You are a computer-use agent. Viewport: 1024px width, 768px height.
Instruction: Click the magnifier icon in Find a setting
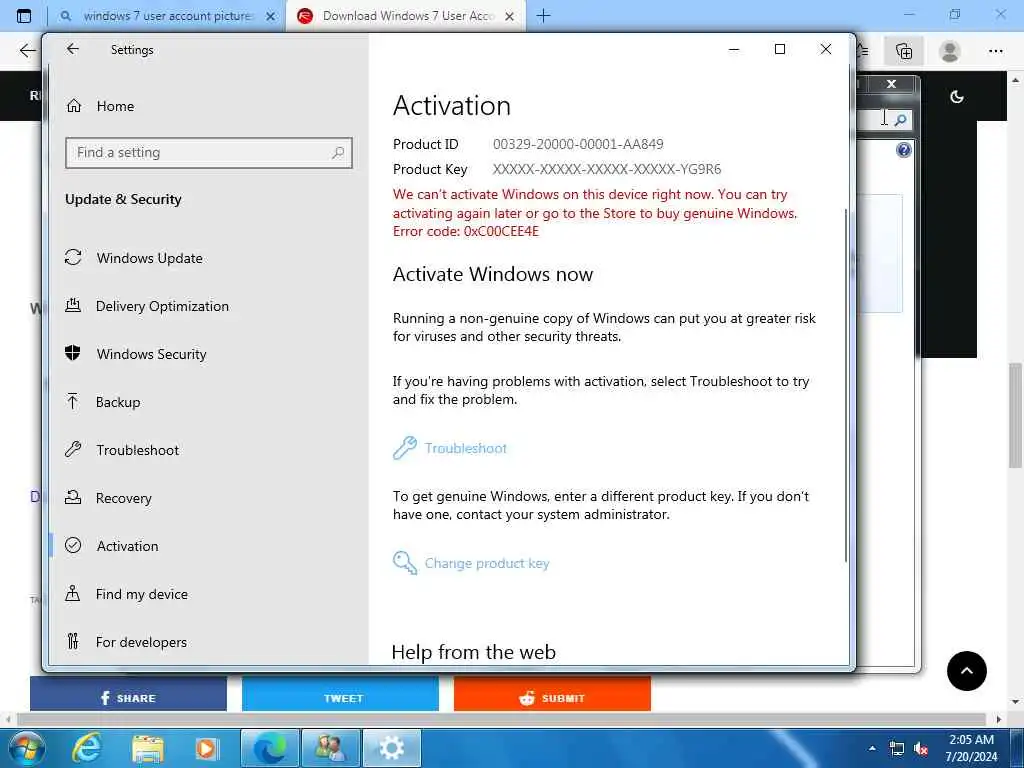[338, 153]
